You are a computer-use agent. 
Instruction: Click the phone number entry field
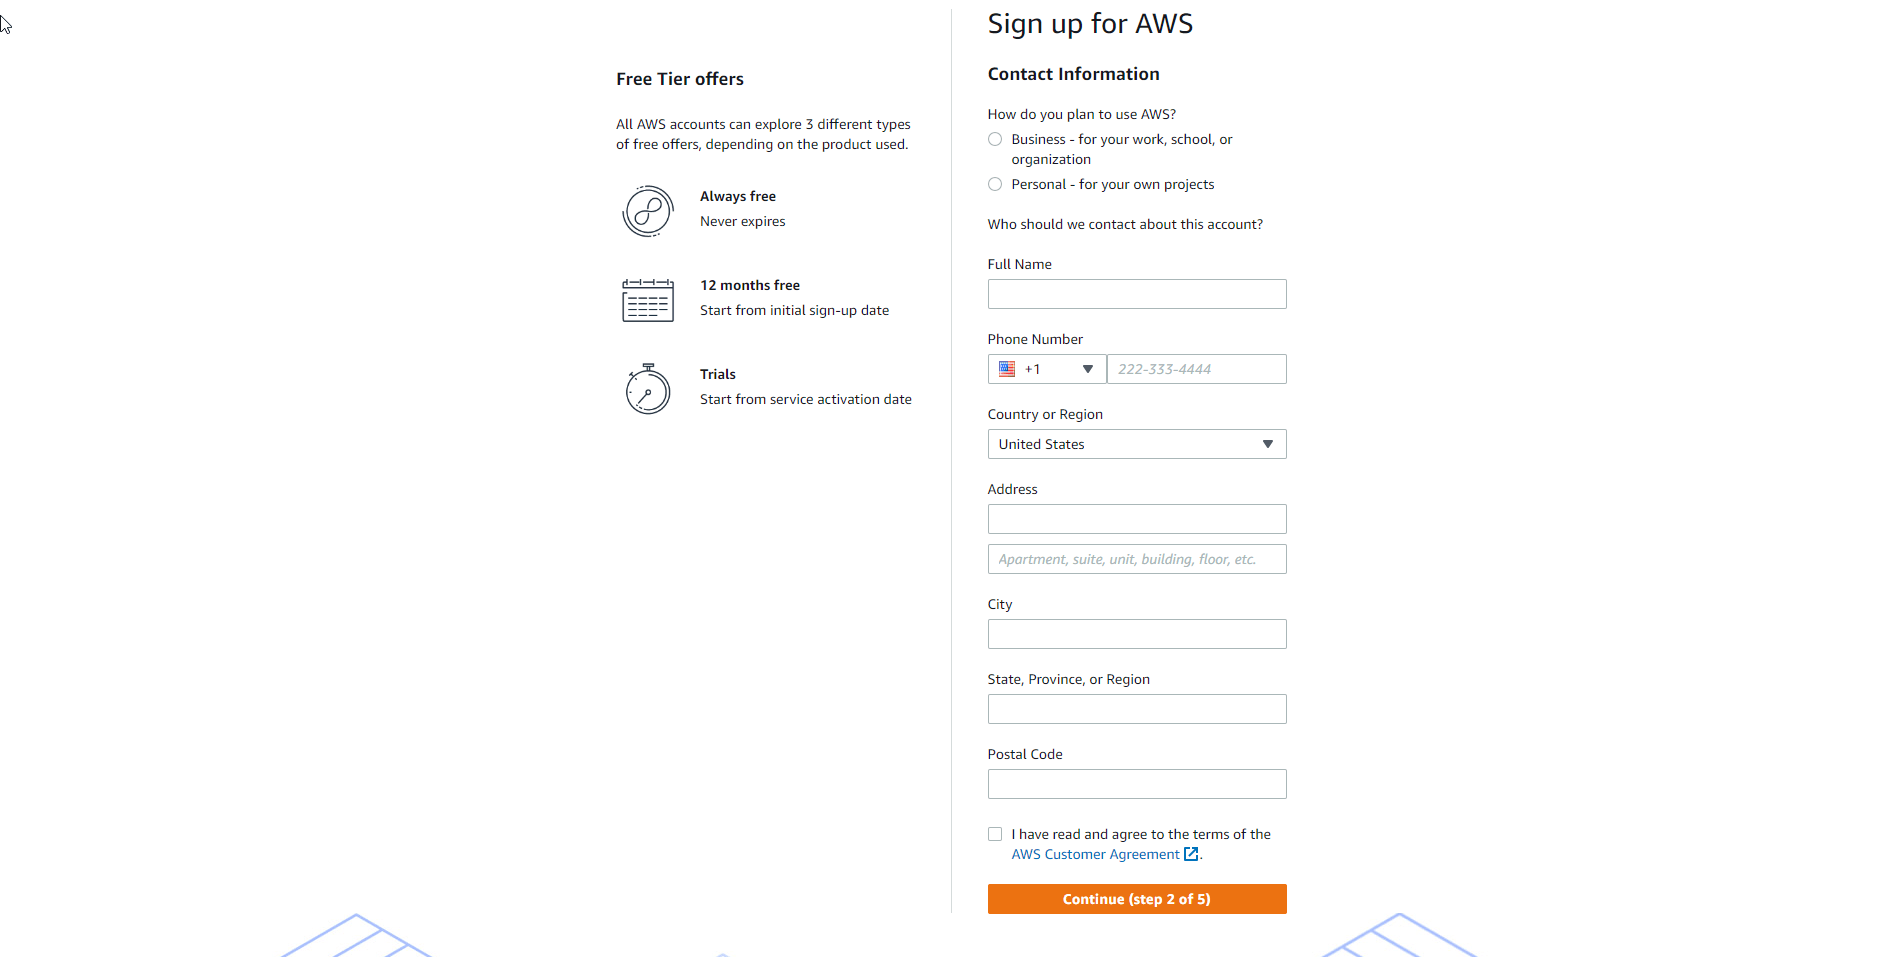1196,369
